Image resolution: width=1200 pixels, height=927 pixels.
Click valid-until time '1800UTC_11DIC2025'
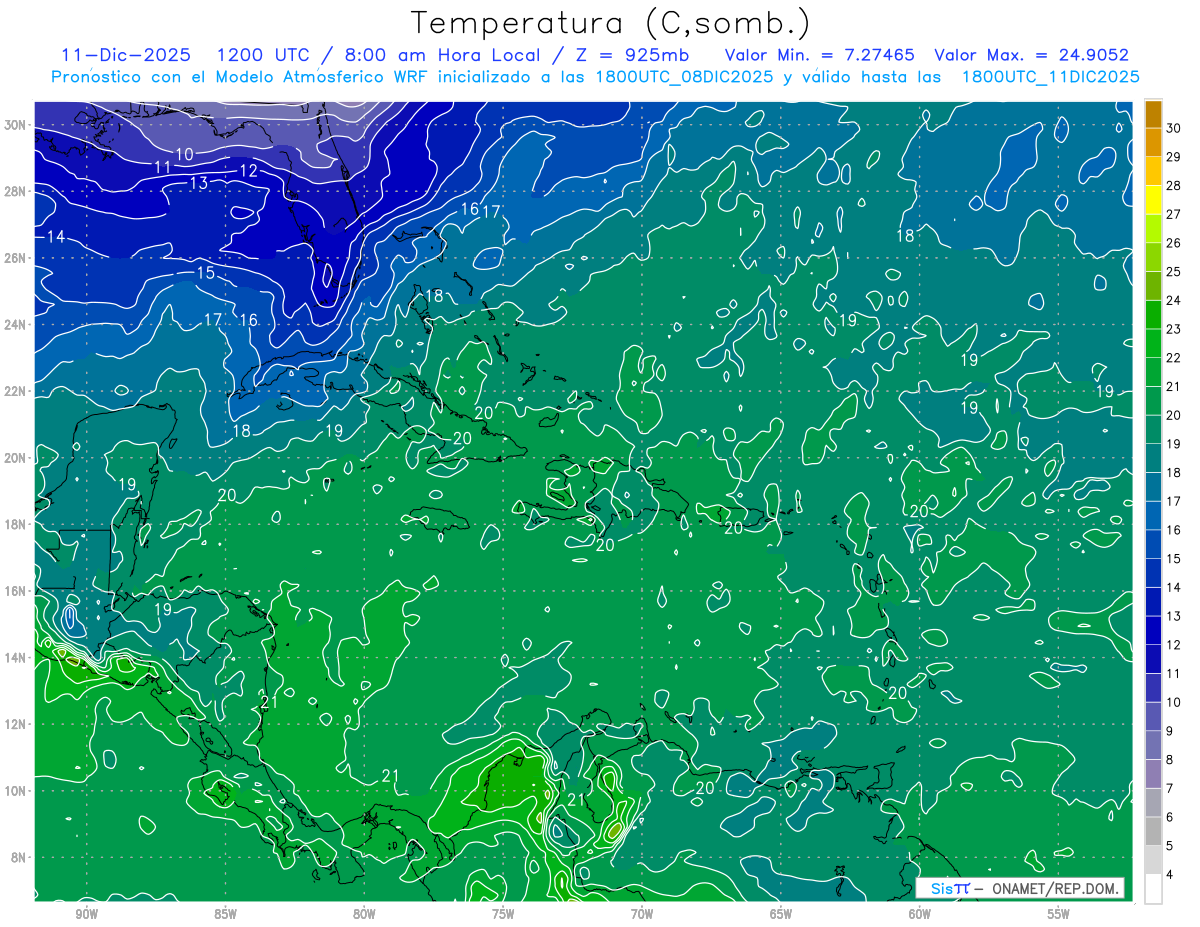click(x=1051, y=77)
